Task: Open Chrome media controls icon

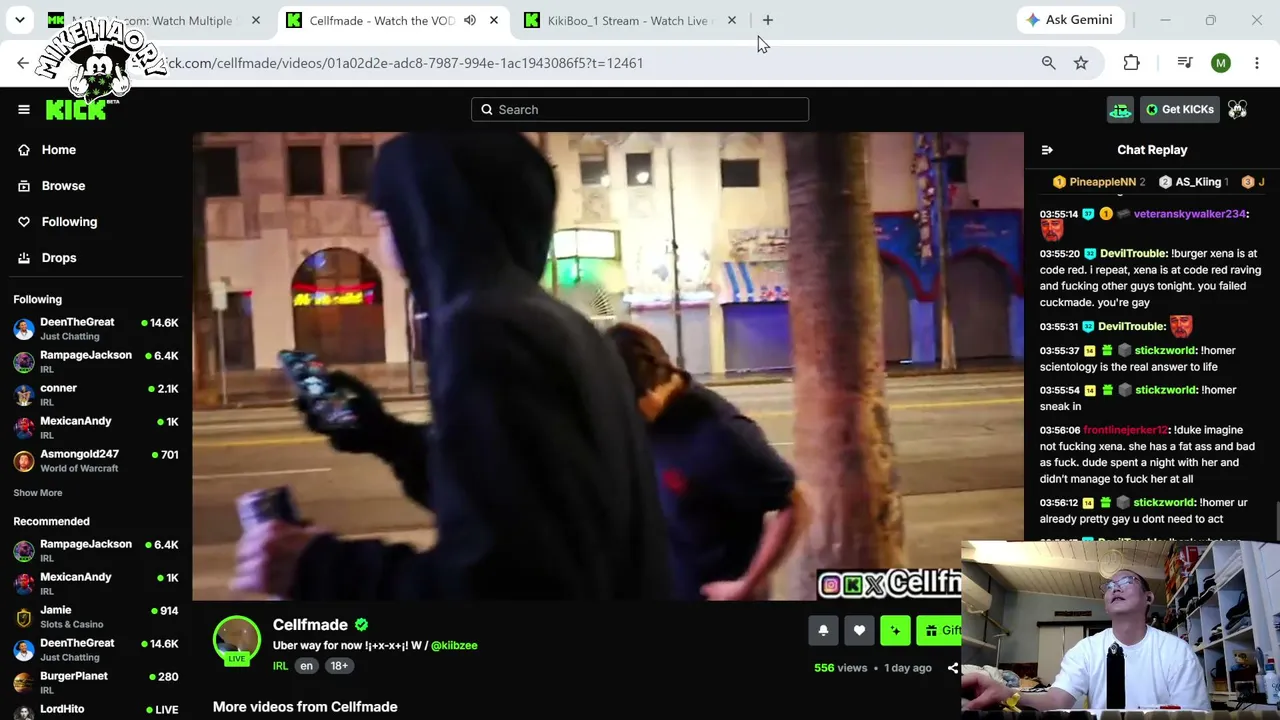Action: 1185,63
